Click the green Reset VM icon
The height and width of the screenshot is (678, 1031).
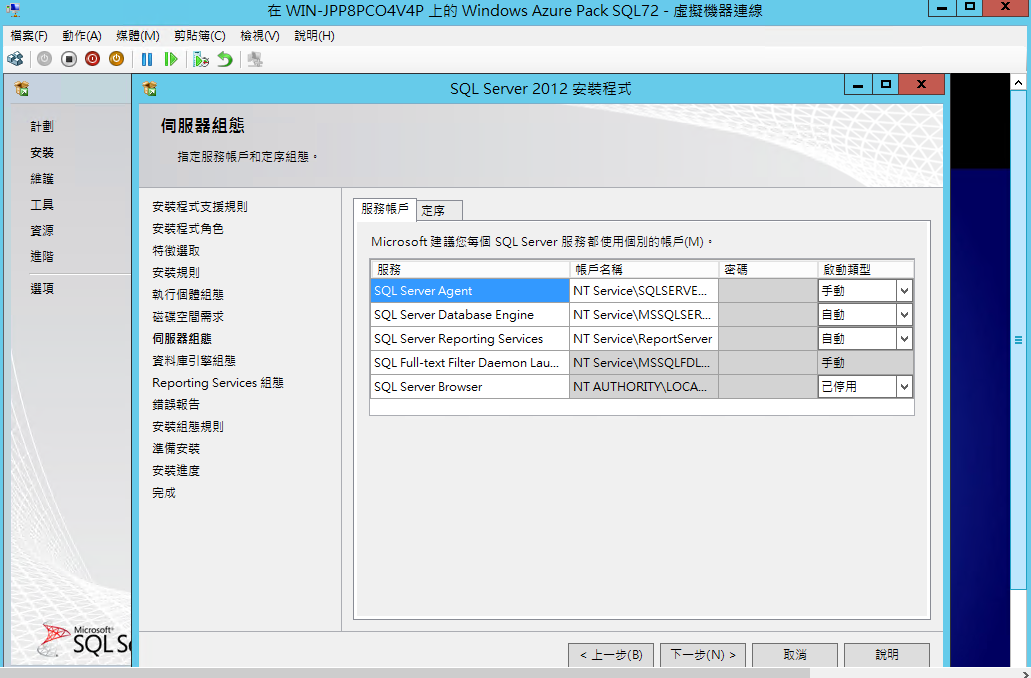[171, 59]
